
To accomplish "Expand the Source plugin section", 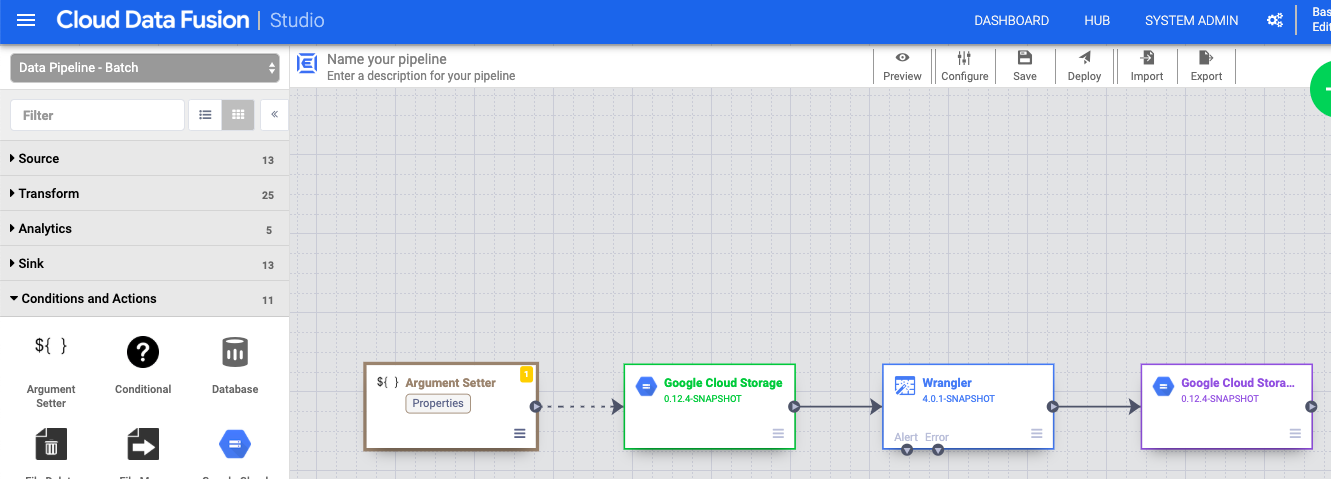I will pos(39,159).
